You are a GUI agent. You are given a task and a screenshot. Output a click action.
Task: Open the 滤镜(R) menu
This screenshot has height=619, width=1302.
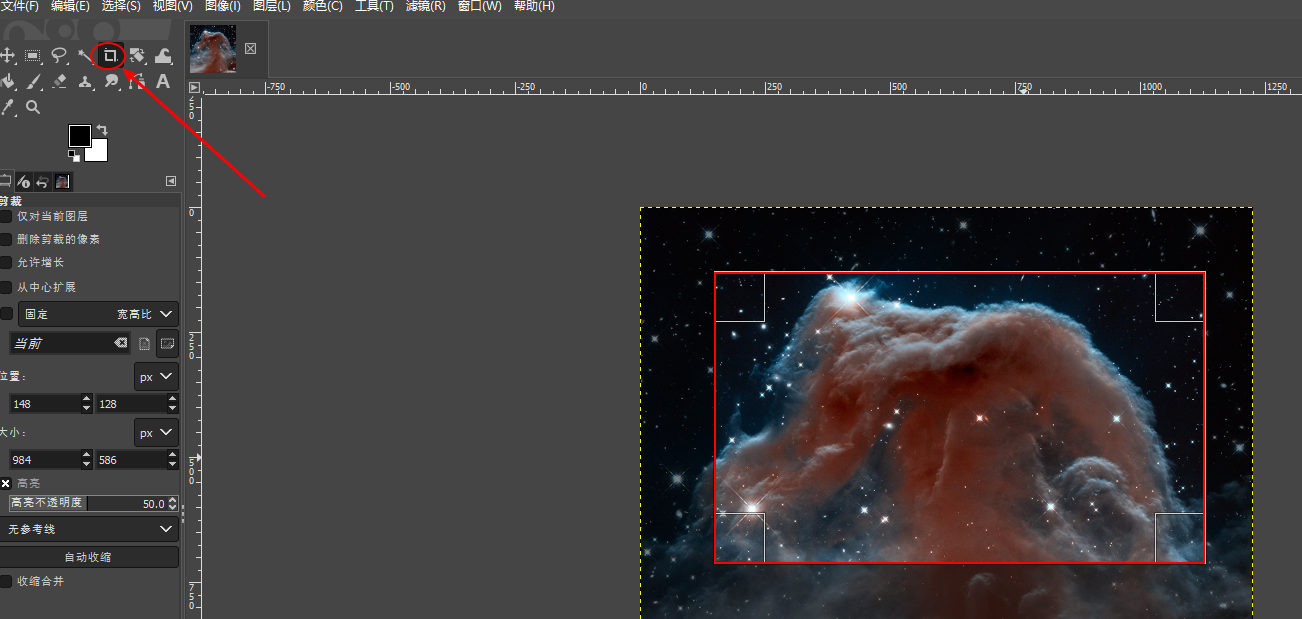tap(426, 6)
